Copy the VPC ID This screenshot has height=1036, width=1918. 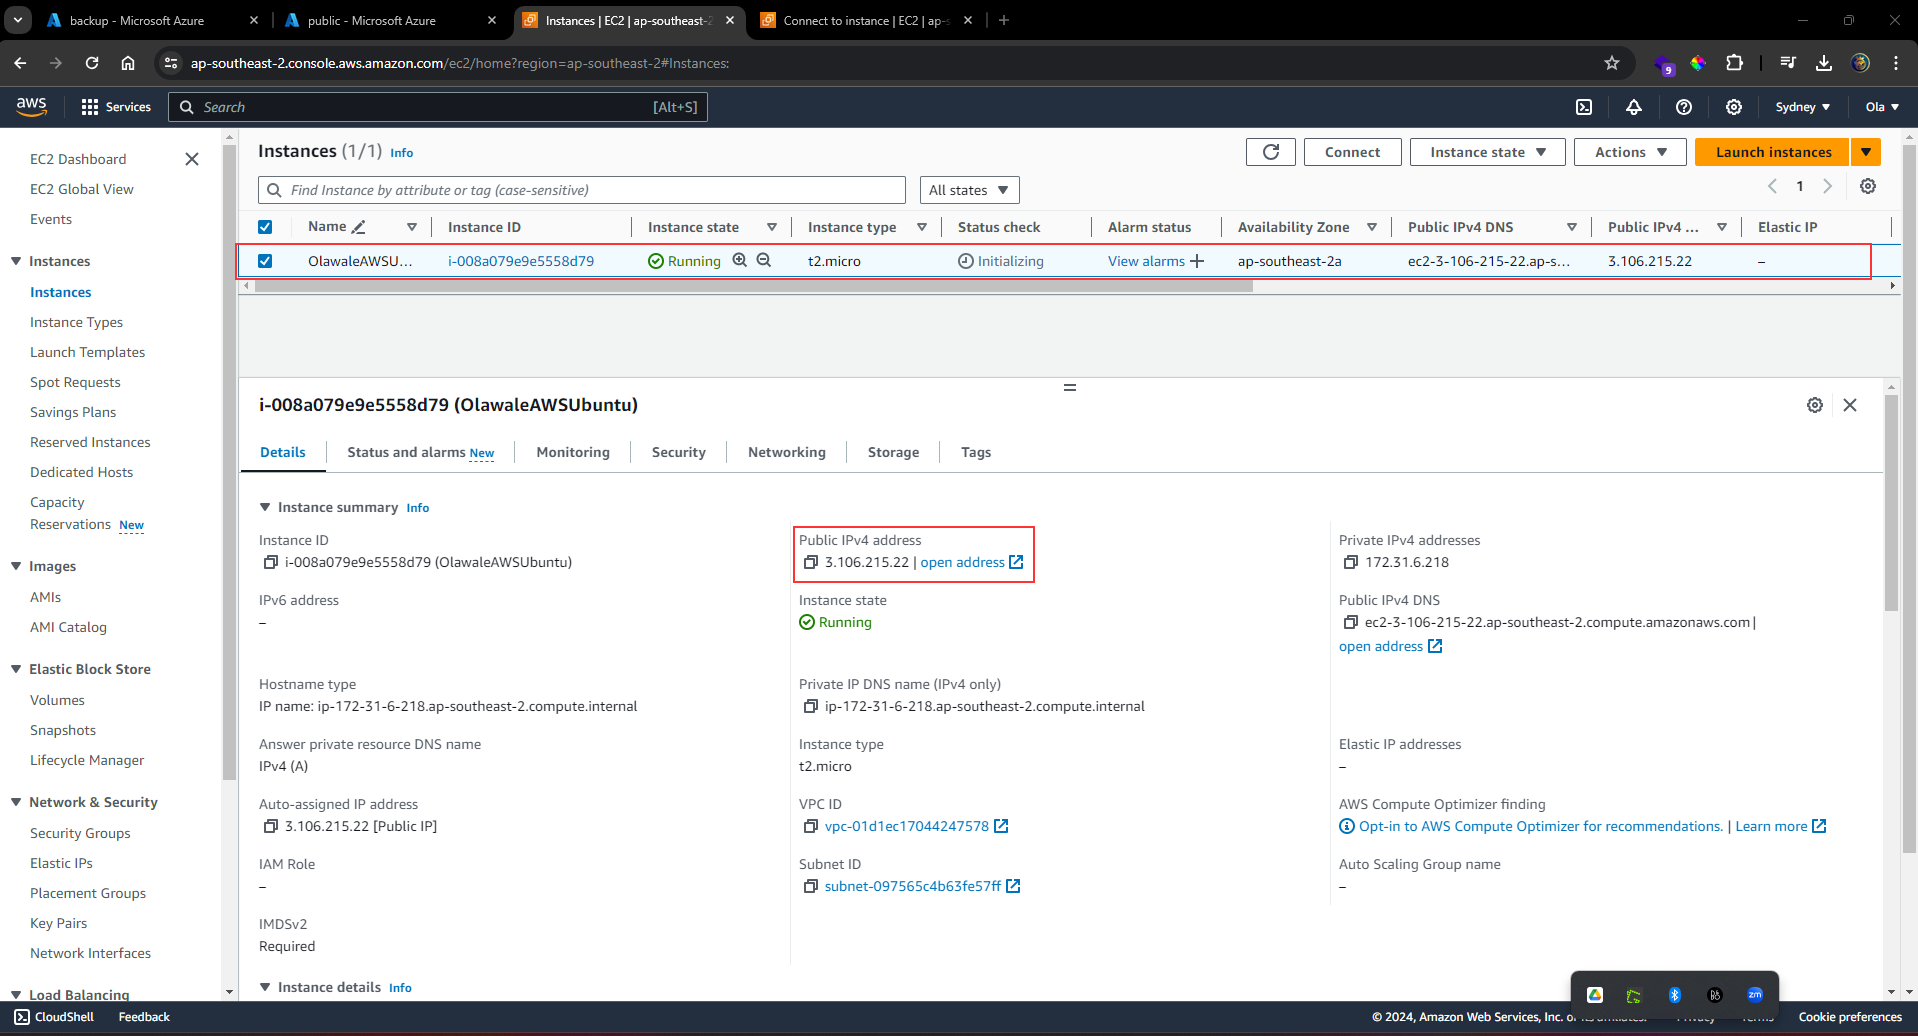[811, 826]
